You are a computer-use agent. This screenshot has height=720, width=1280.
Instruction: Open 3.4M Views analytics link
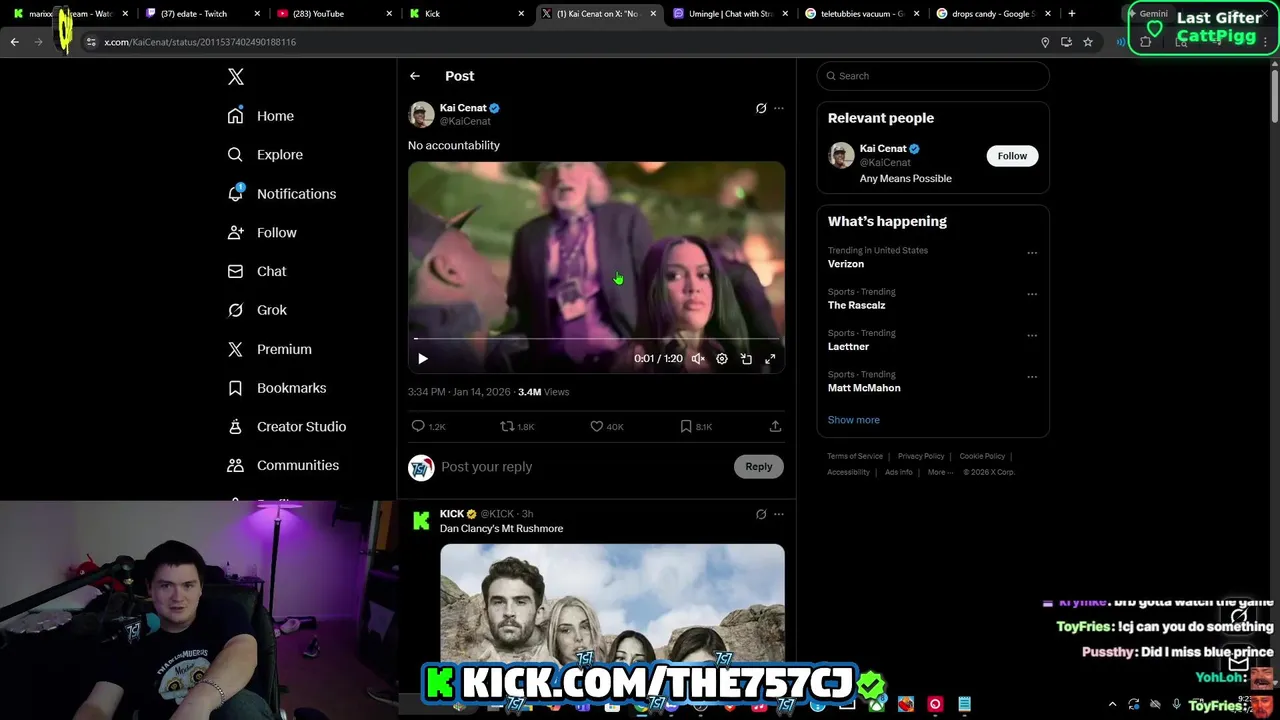pyautogui.click(x=543, y=392)
